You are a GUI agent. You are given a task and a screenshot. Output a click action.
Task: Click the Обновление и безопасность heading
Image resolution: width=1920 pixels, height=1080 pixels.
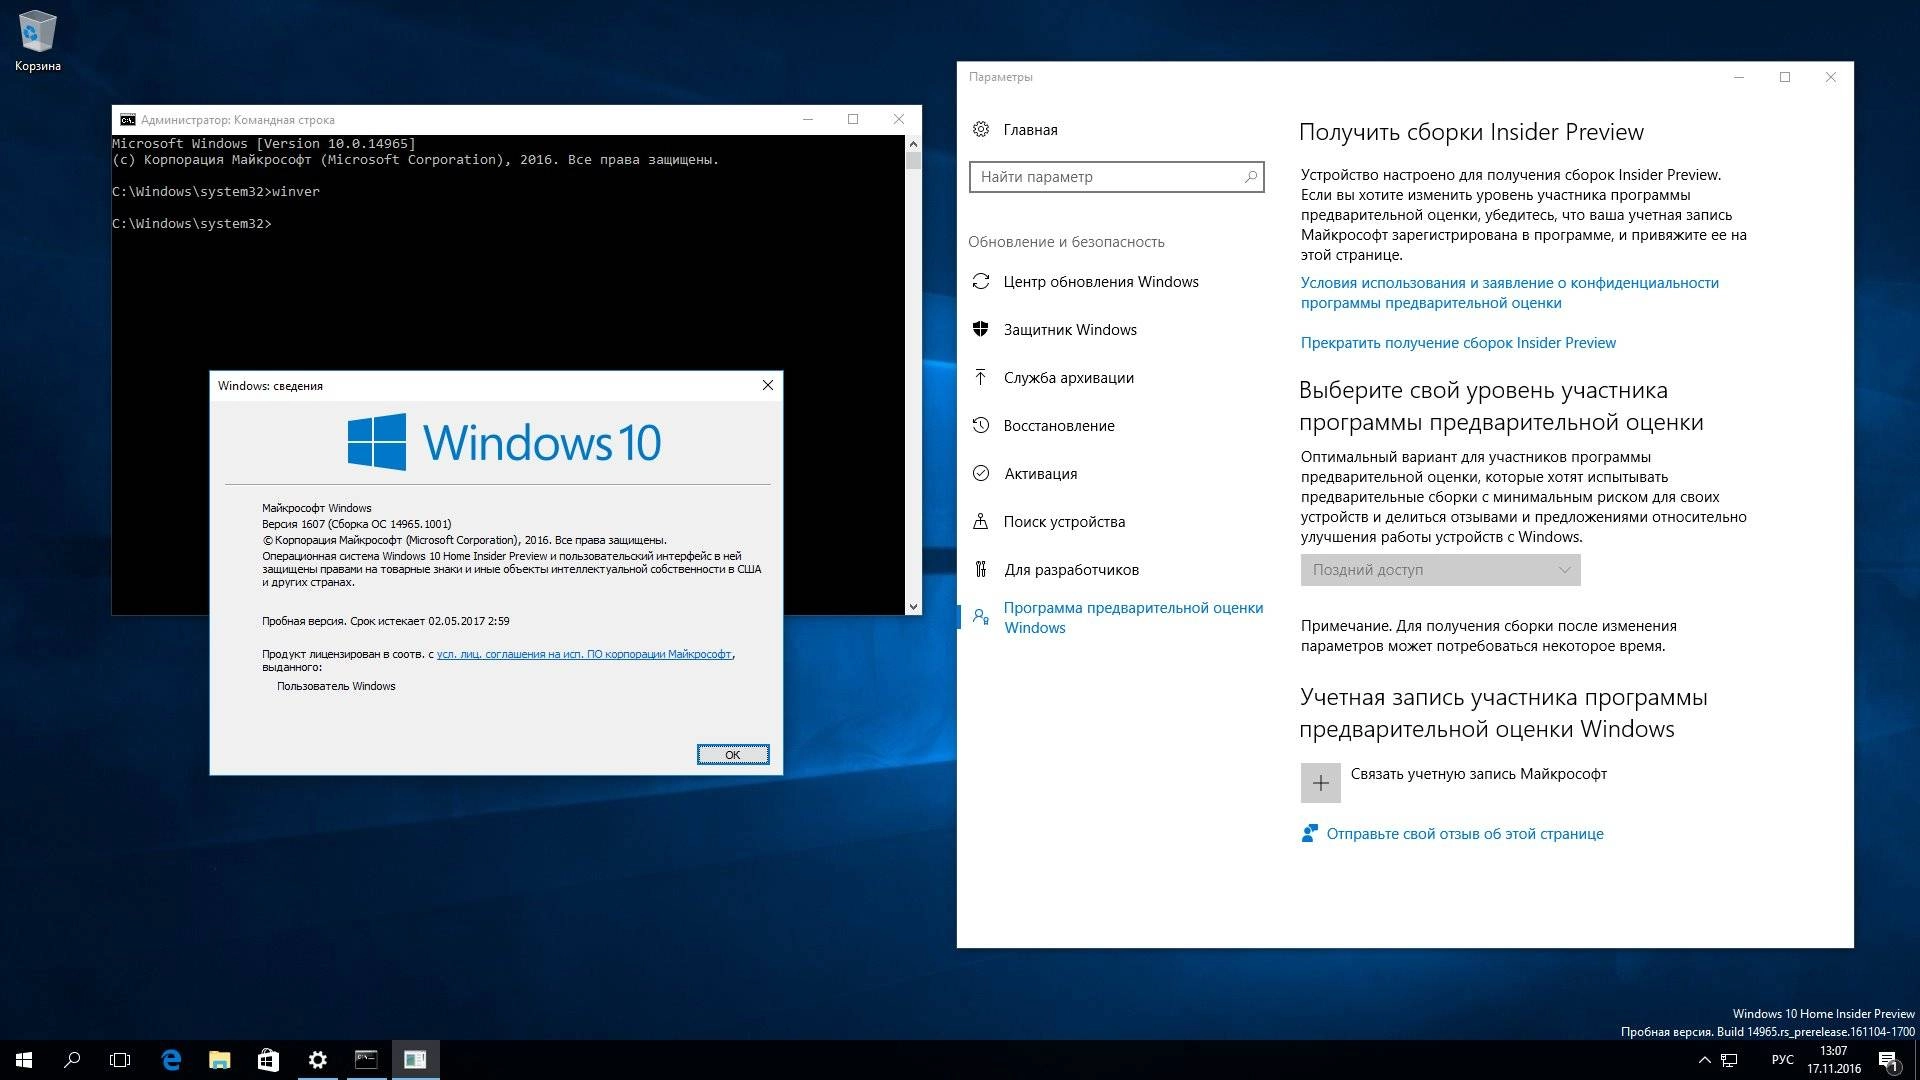point(1066,242)
